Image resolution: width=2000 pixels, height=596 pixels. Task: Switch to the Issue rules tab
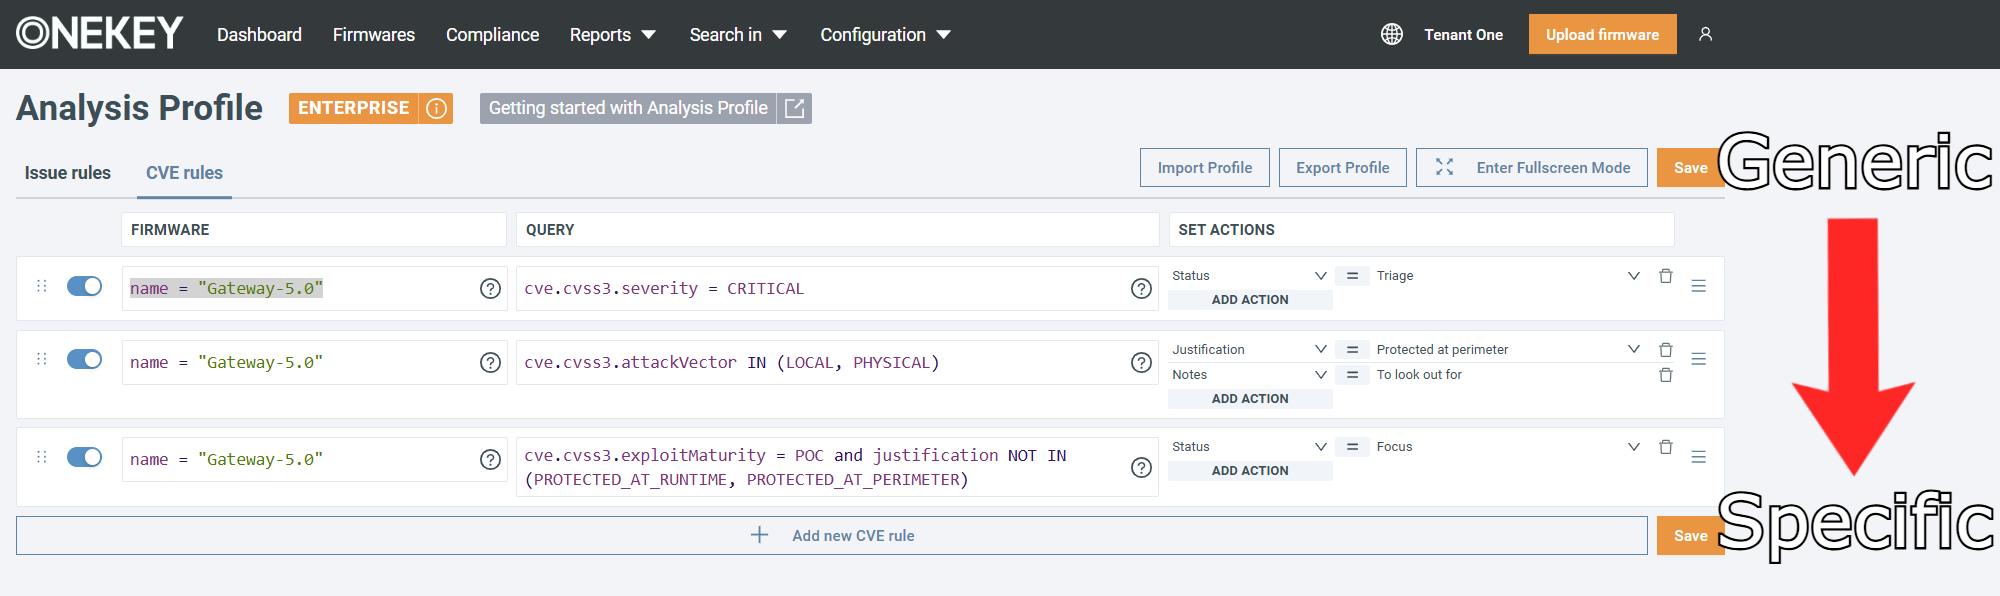tap(68, 173)
